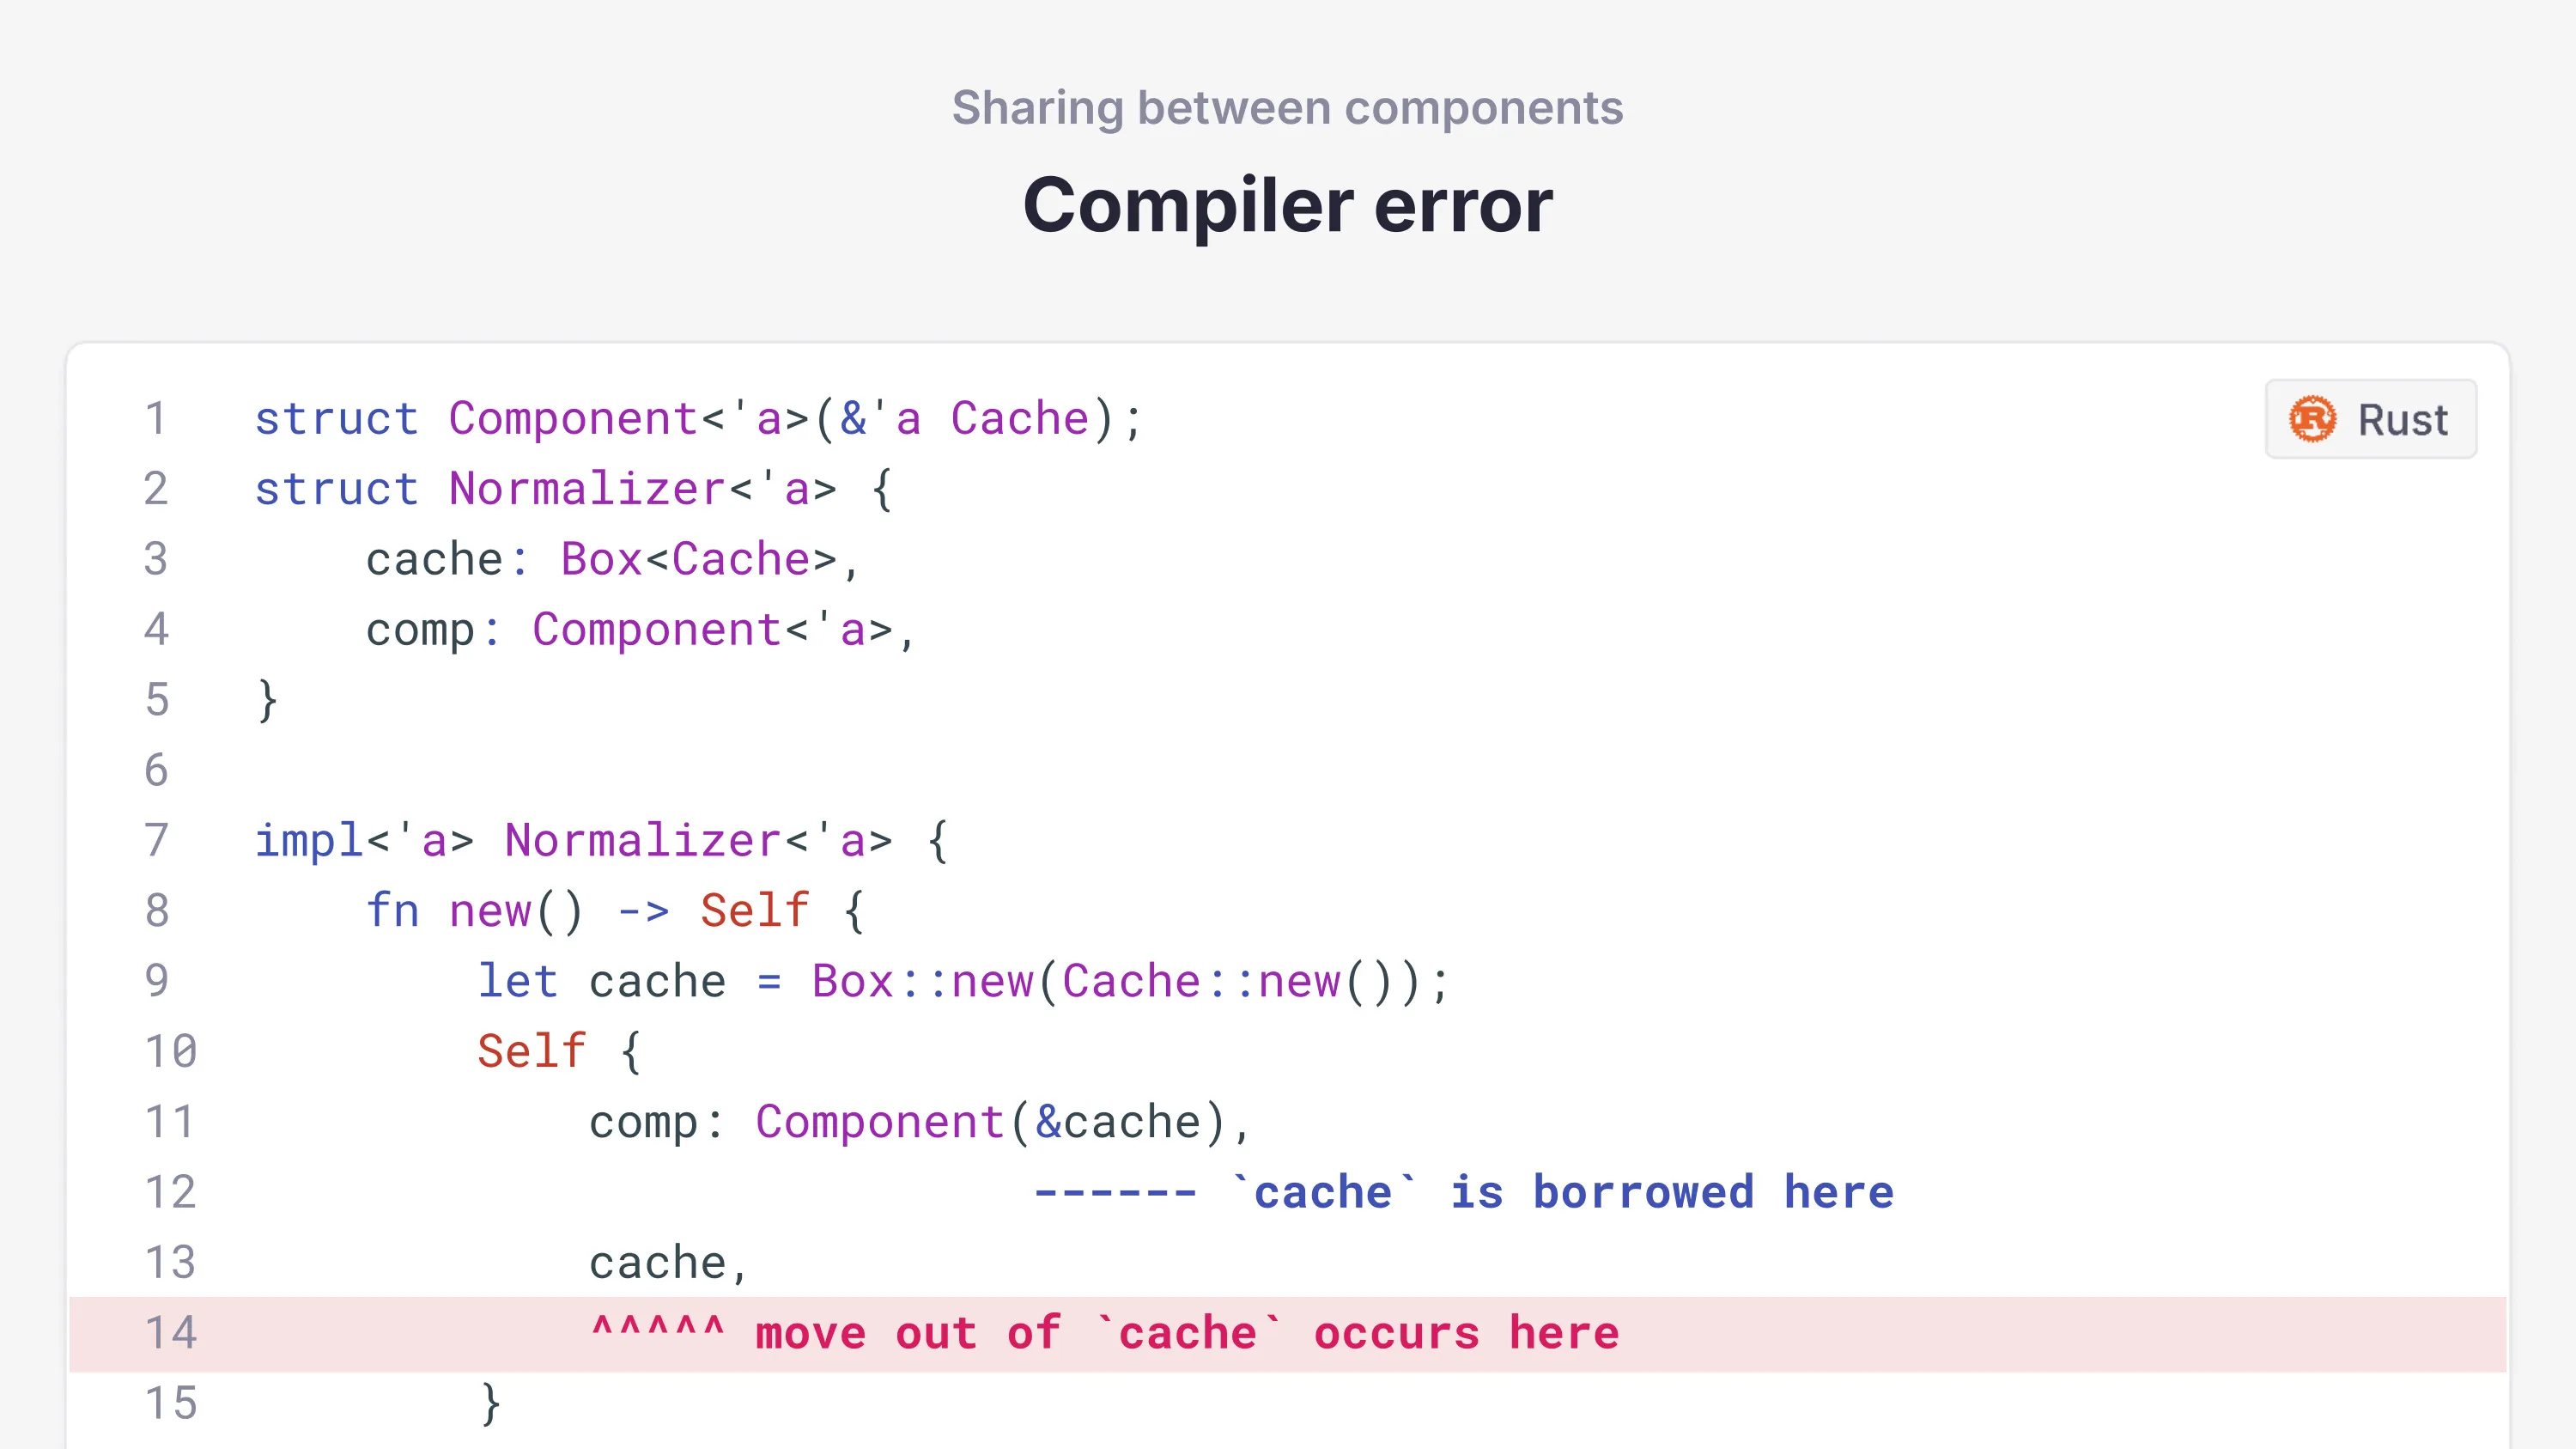Click the "move out of `cache` occurs here" error
2576x1449 pixels.
click(x=1186, y=1333)
